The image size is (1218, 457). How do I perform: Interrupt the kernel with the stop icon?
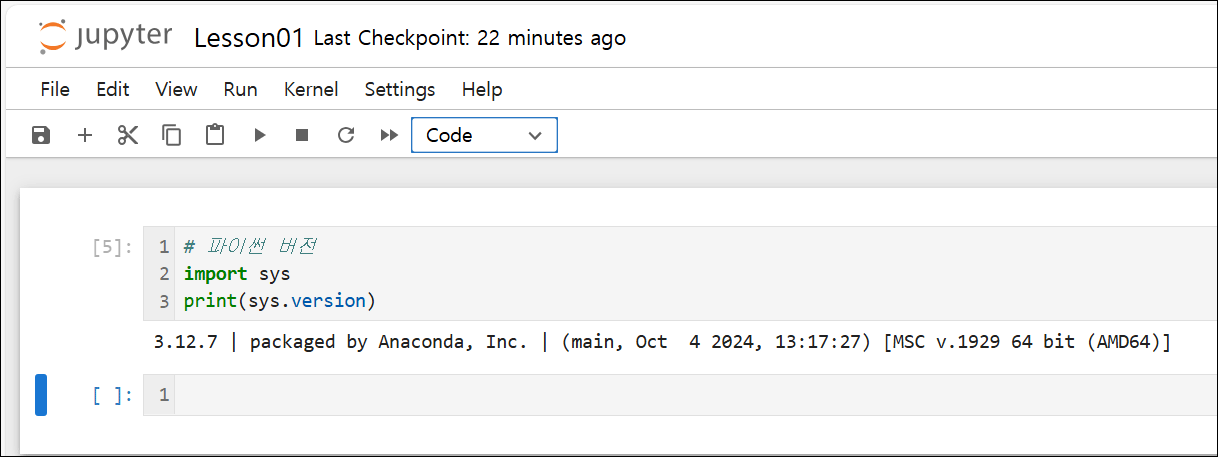point(302,135)
